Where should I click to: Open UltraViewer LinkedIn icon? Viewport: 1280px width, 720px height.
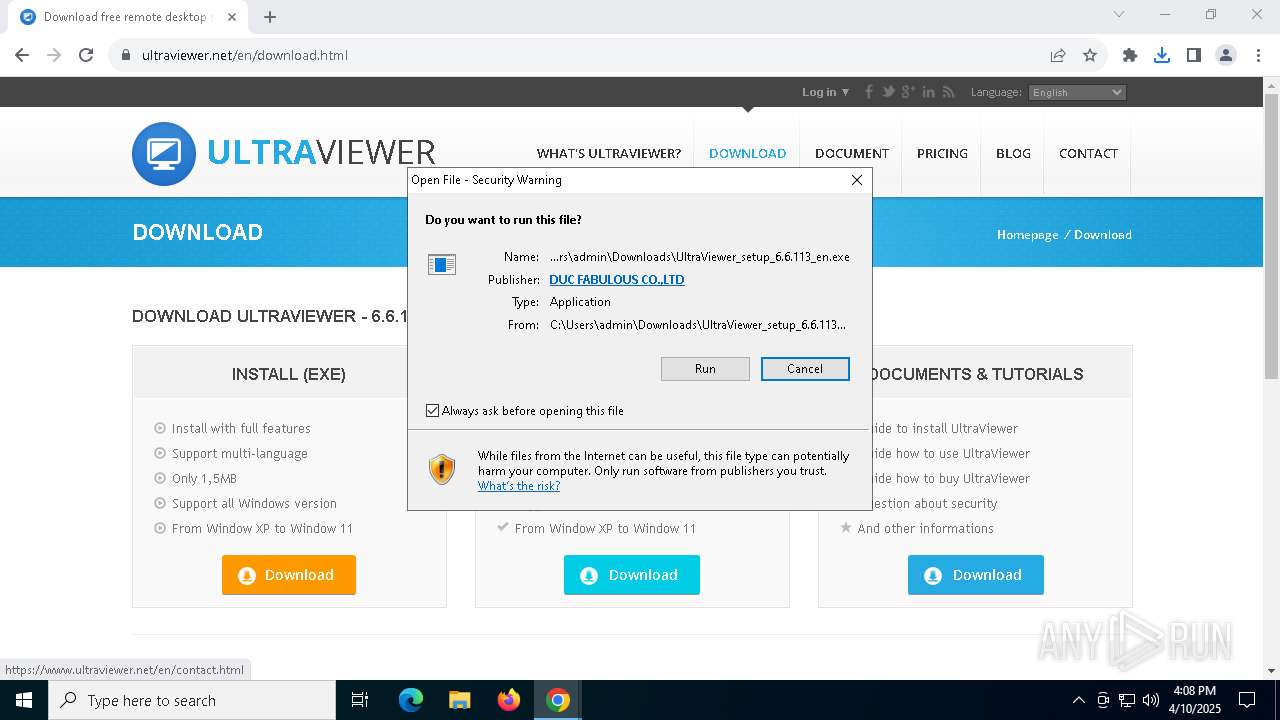pos(929,92)
